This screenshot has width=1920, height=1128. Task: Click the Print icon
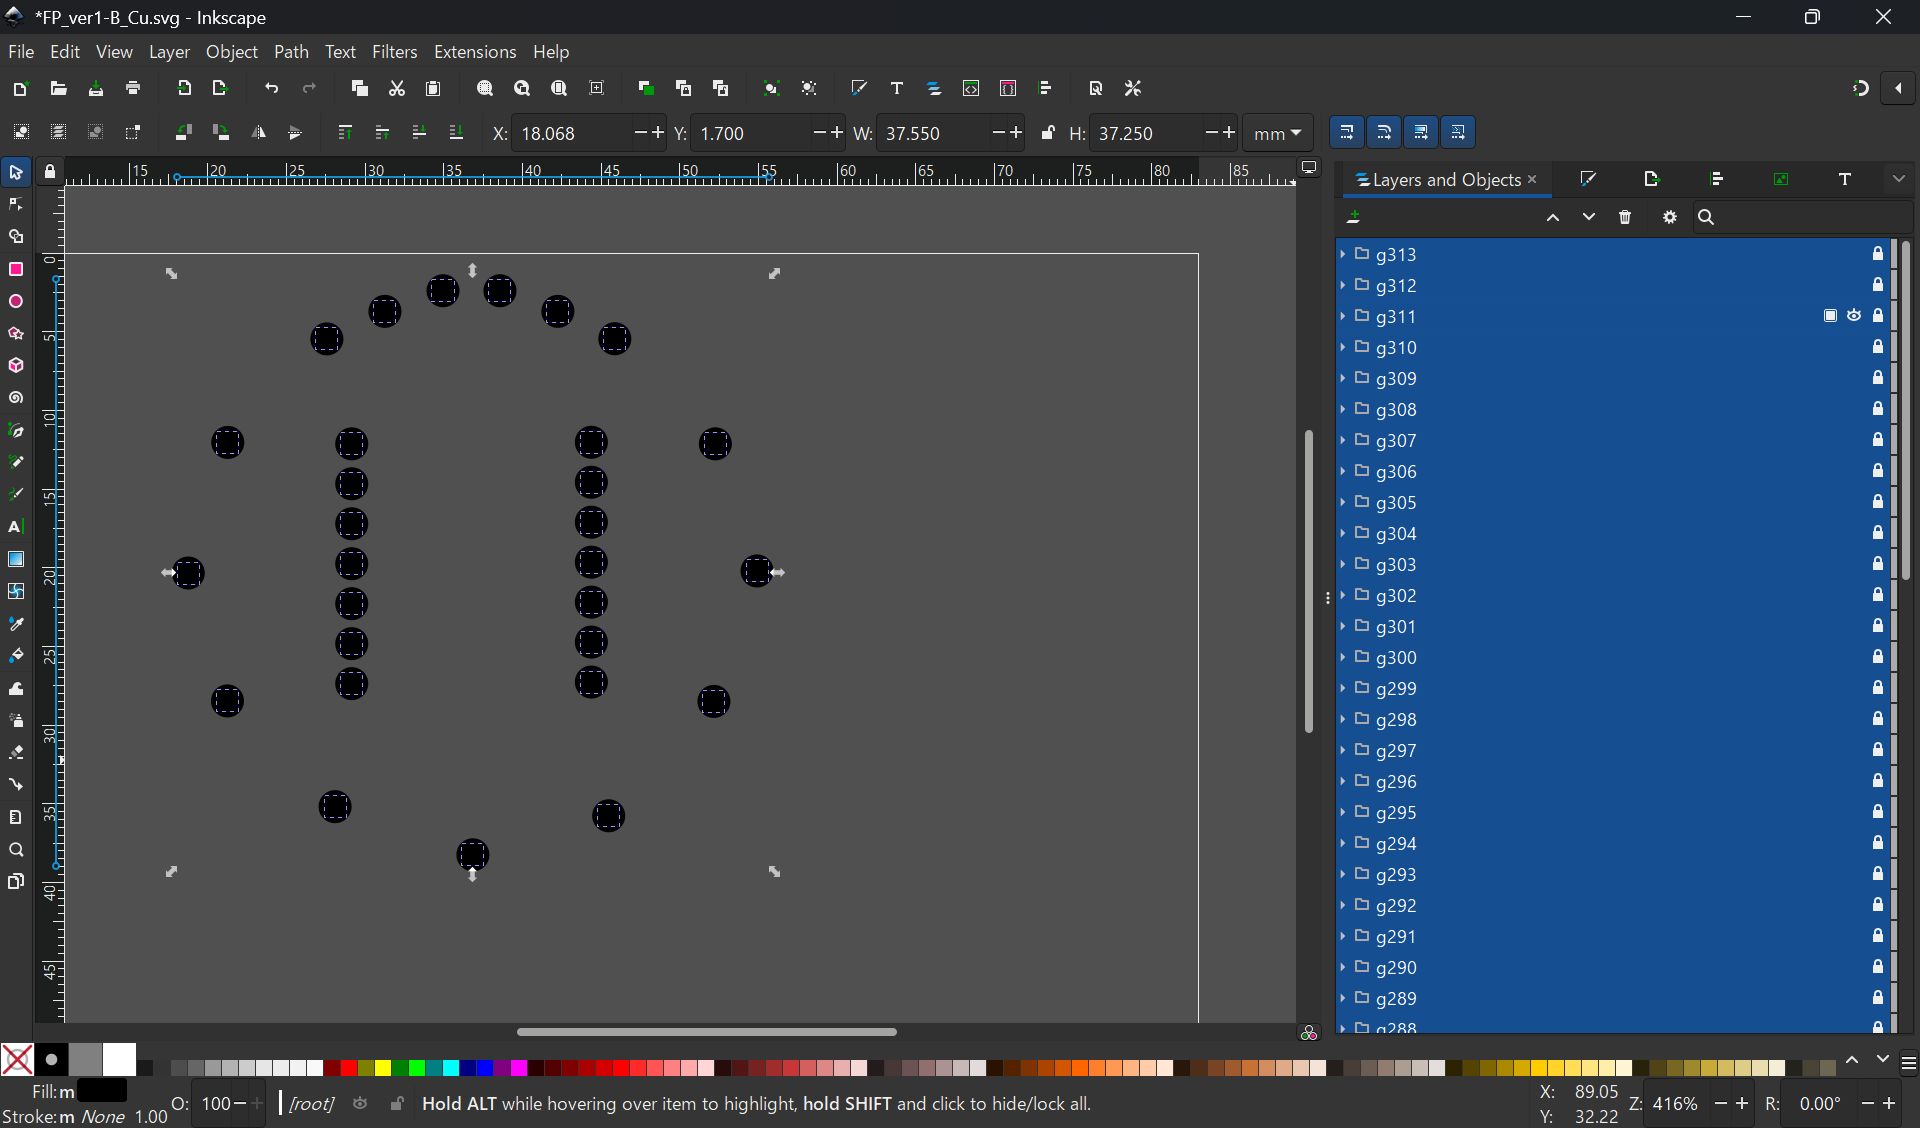pyautogui.click(x=133, y=89)
